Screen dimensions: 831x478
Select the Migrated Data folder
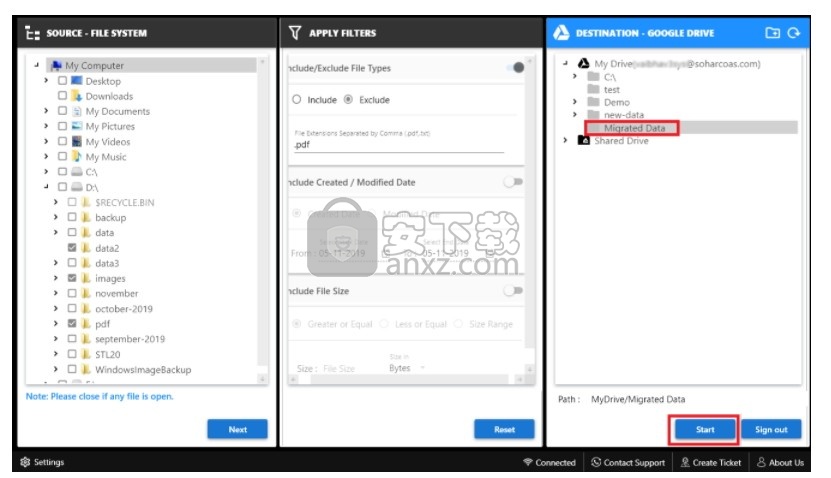click(x=634, y=128)
